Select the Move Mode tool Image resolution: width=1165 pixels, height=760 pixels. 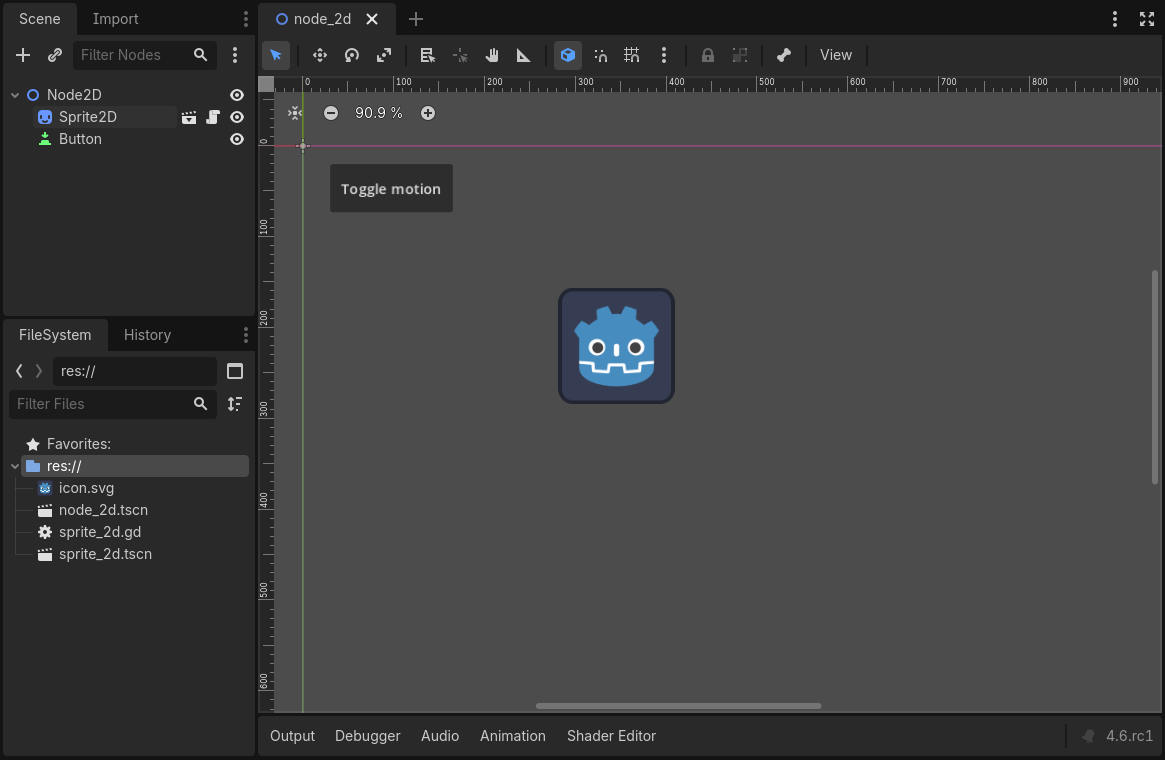click(320, 55)
